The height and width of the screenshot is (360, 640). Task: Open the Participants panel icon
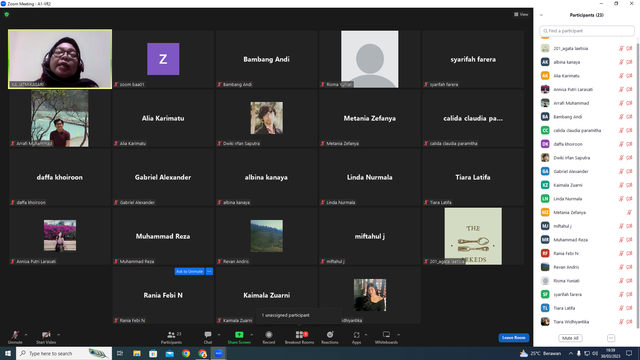pos(171,335)
